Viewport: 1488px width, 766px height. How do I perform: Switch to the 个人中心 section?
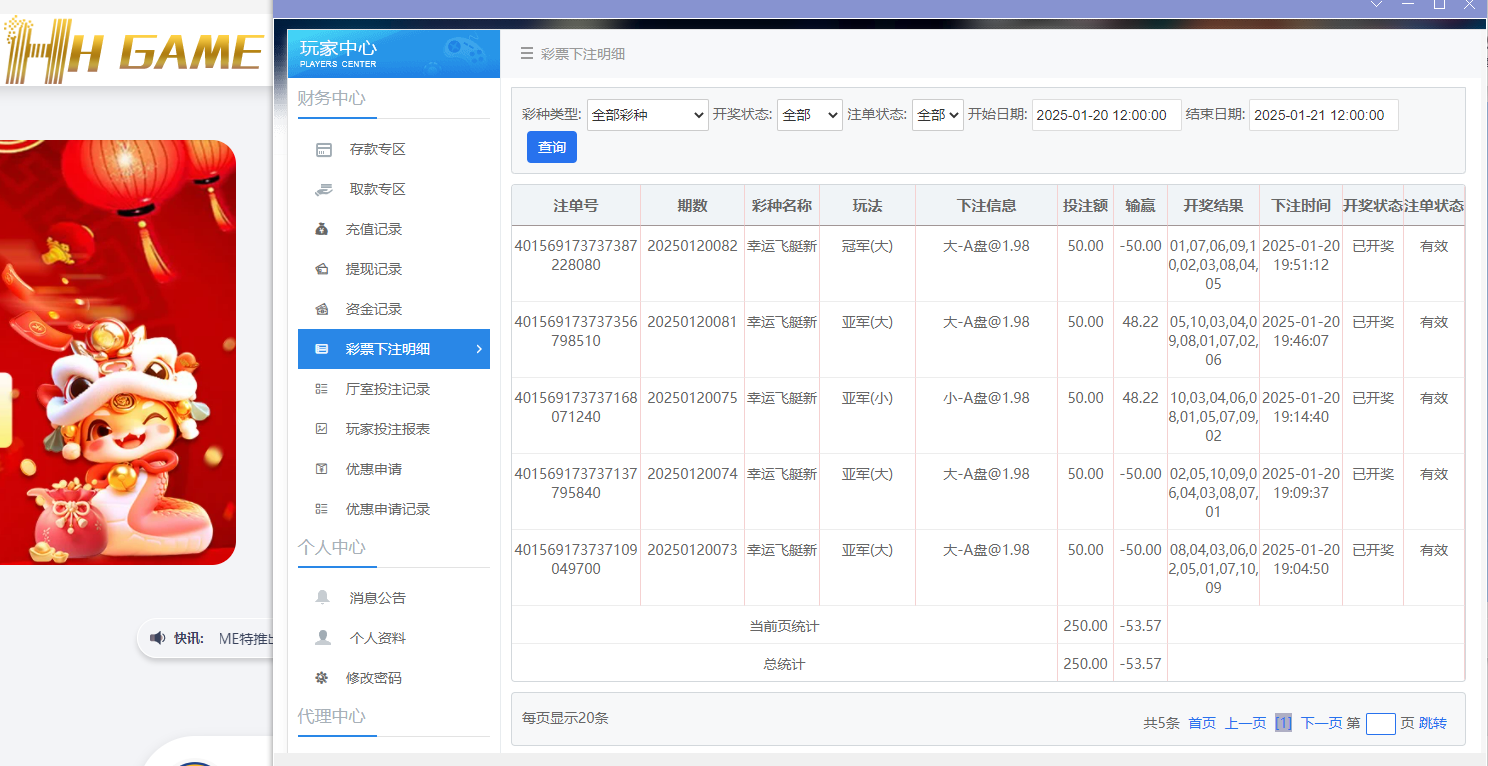point(330,547)
